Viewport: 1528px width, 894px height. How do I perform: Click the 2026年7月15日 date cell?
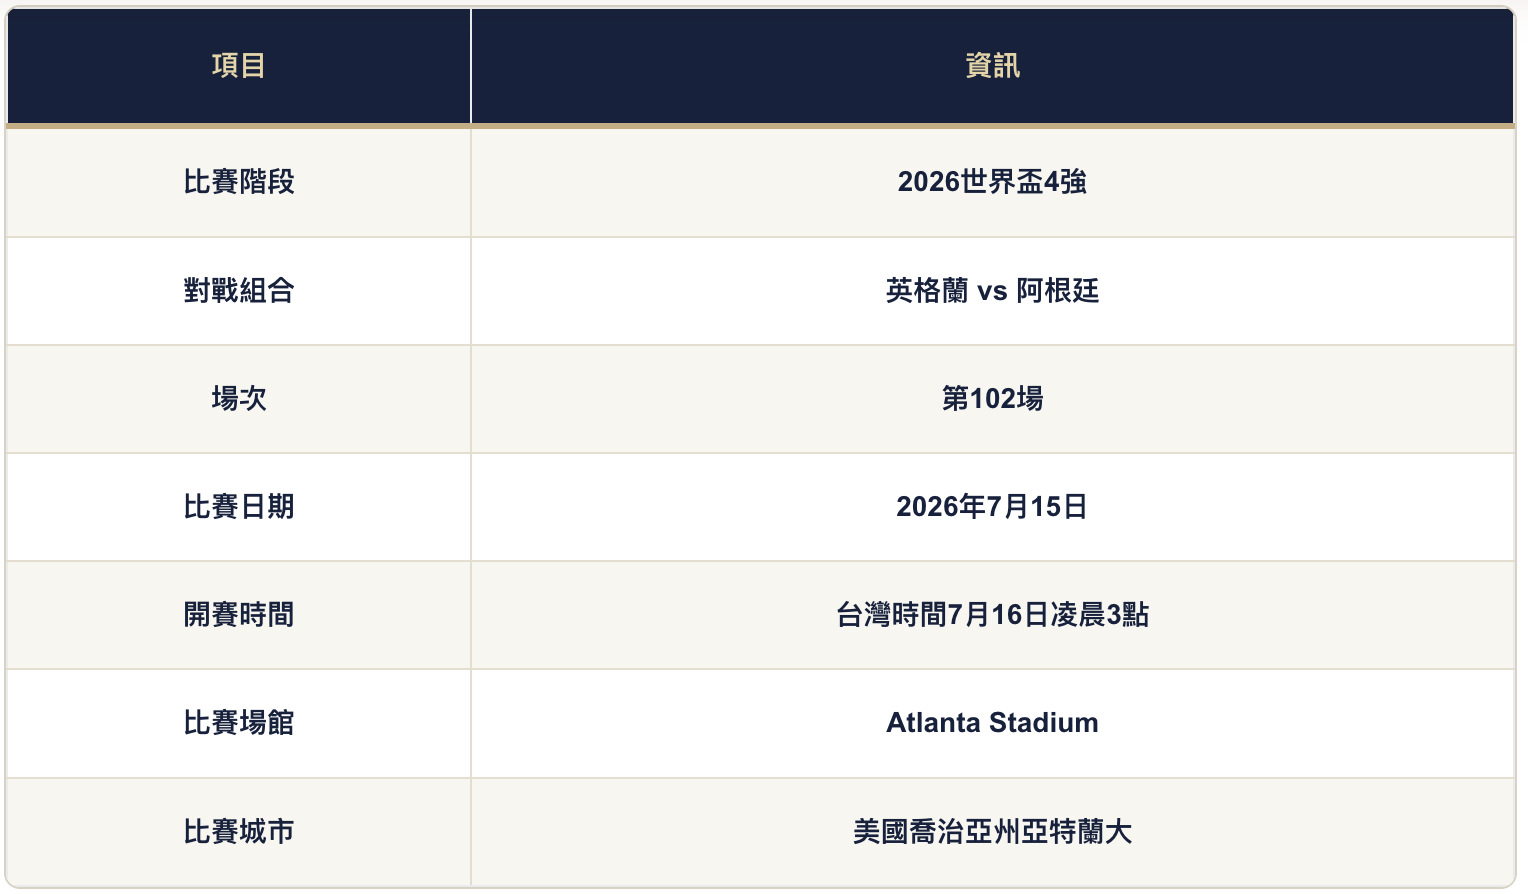coord(992,507)
